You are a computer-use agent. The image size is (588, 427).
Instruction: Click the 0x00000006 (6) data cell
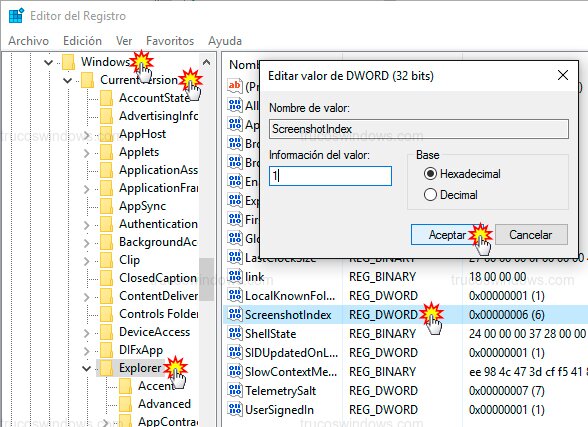[x=507, y=315]
